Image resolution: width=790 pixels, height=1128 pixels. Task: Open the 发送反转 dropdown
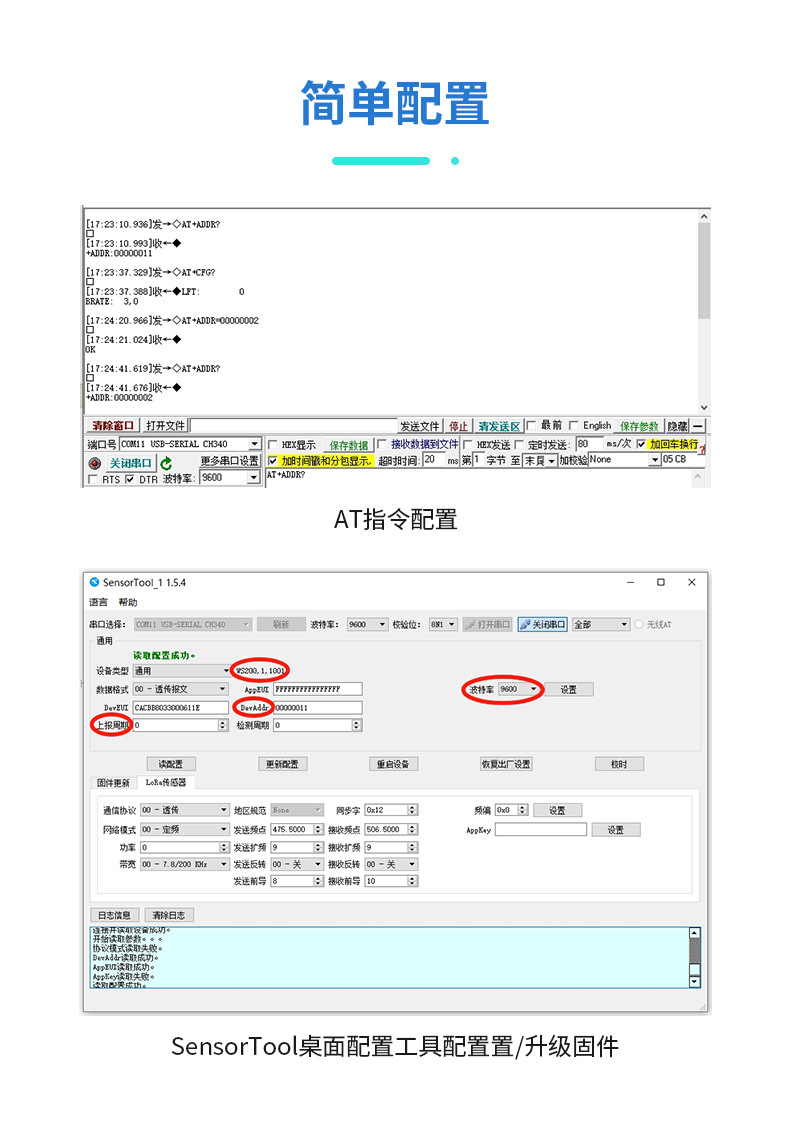click(x=296, y=864)
